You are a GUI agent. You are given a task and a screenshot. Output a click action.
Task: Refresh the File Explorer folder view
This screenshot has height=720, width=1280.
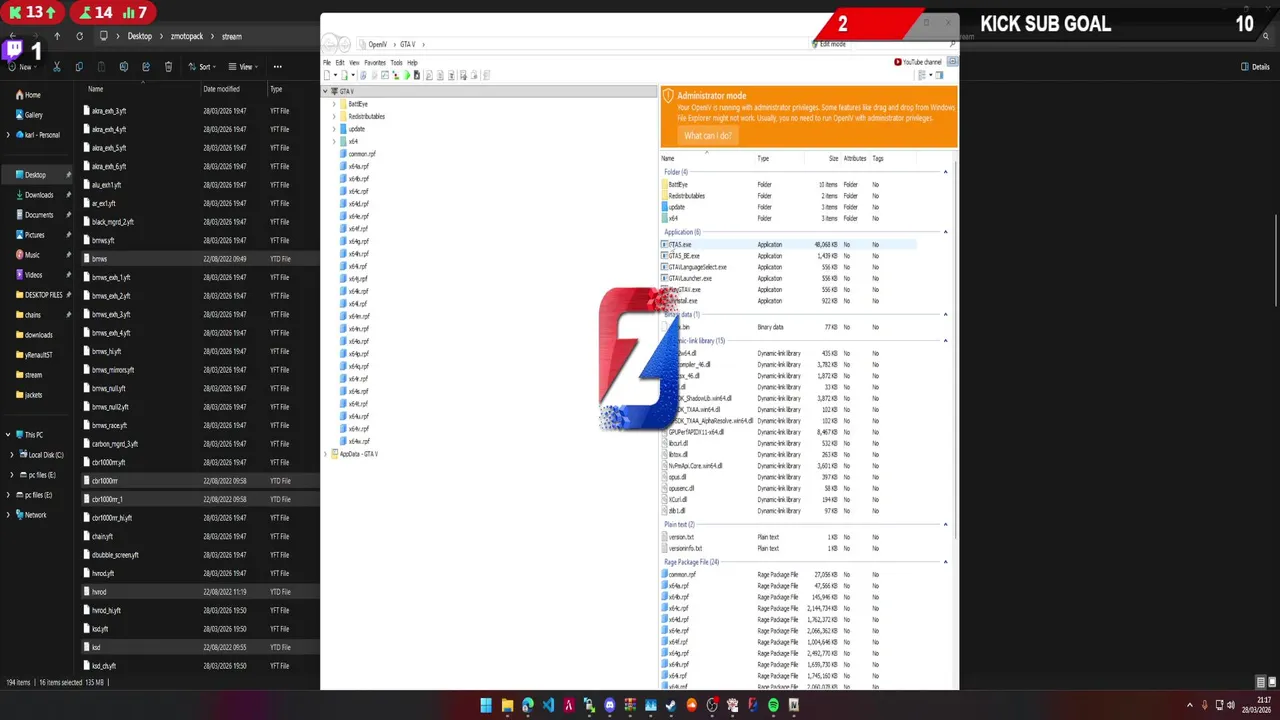pos(79,36)
